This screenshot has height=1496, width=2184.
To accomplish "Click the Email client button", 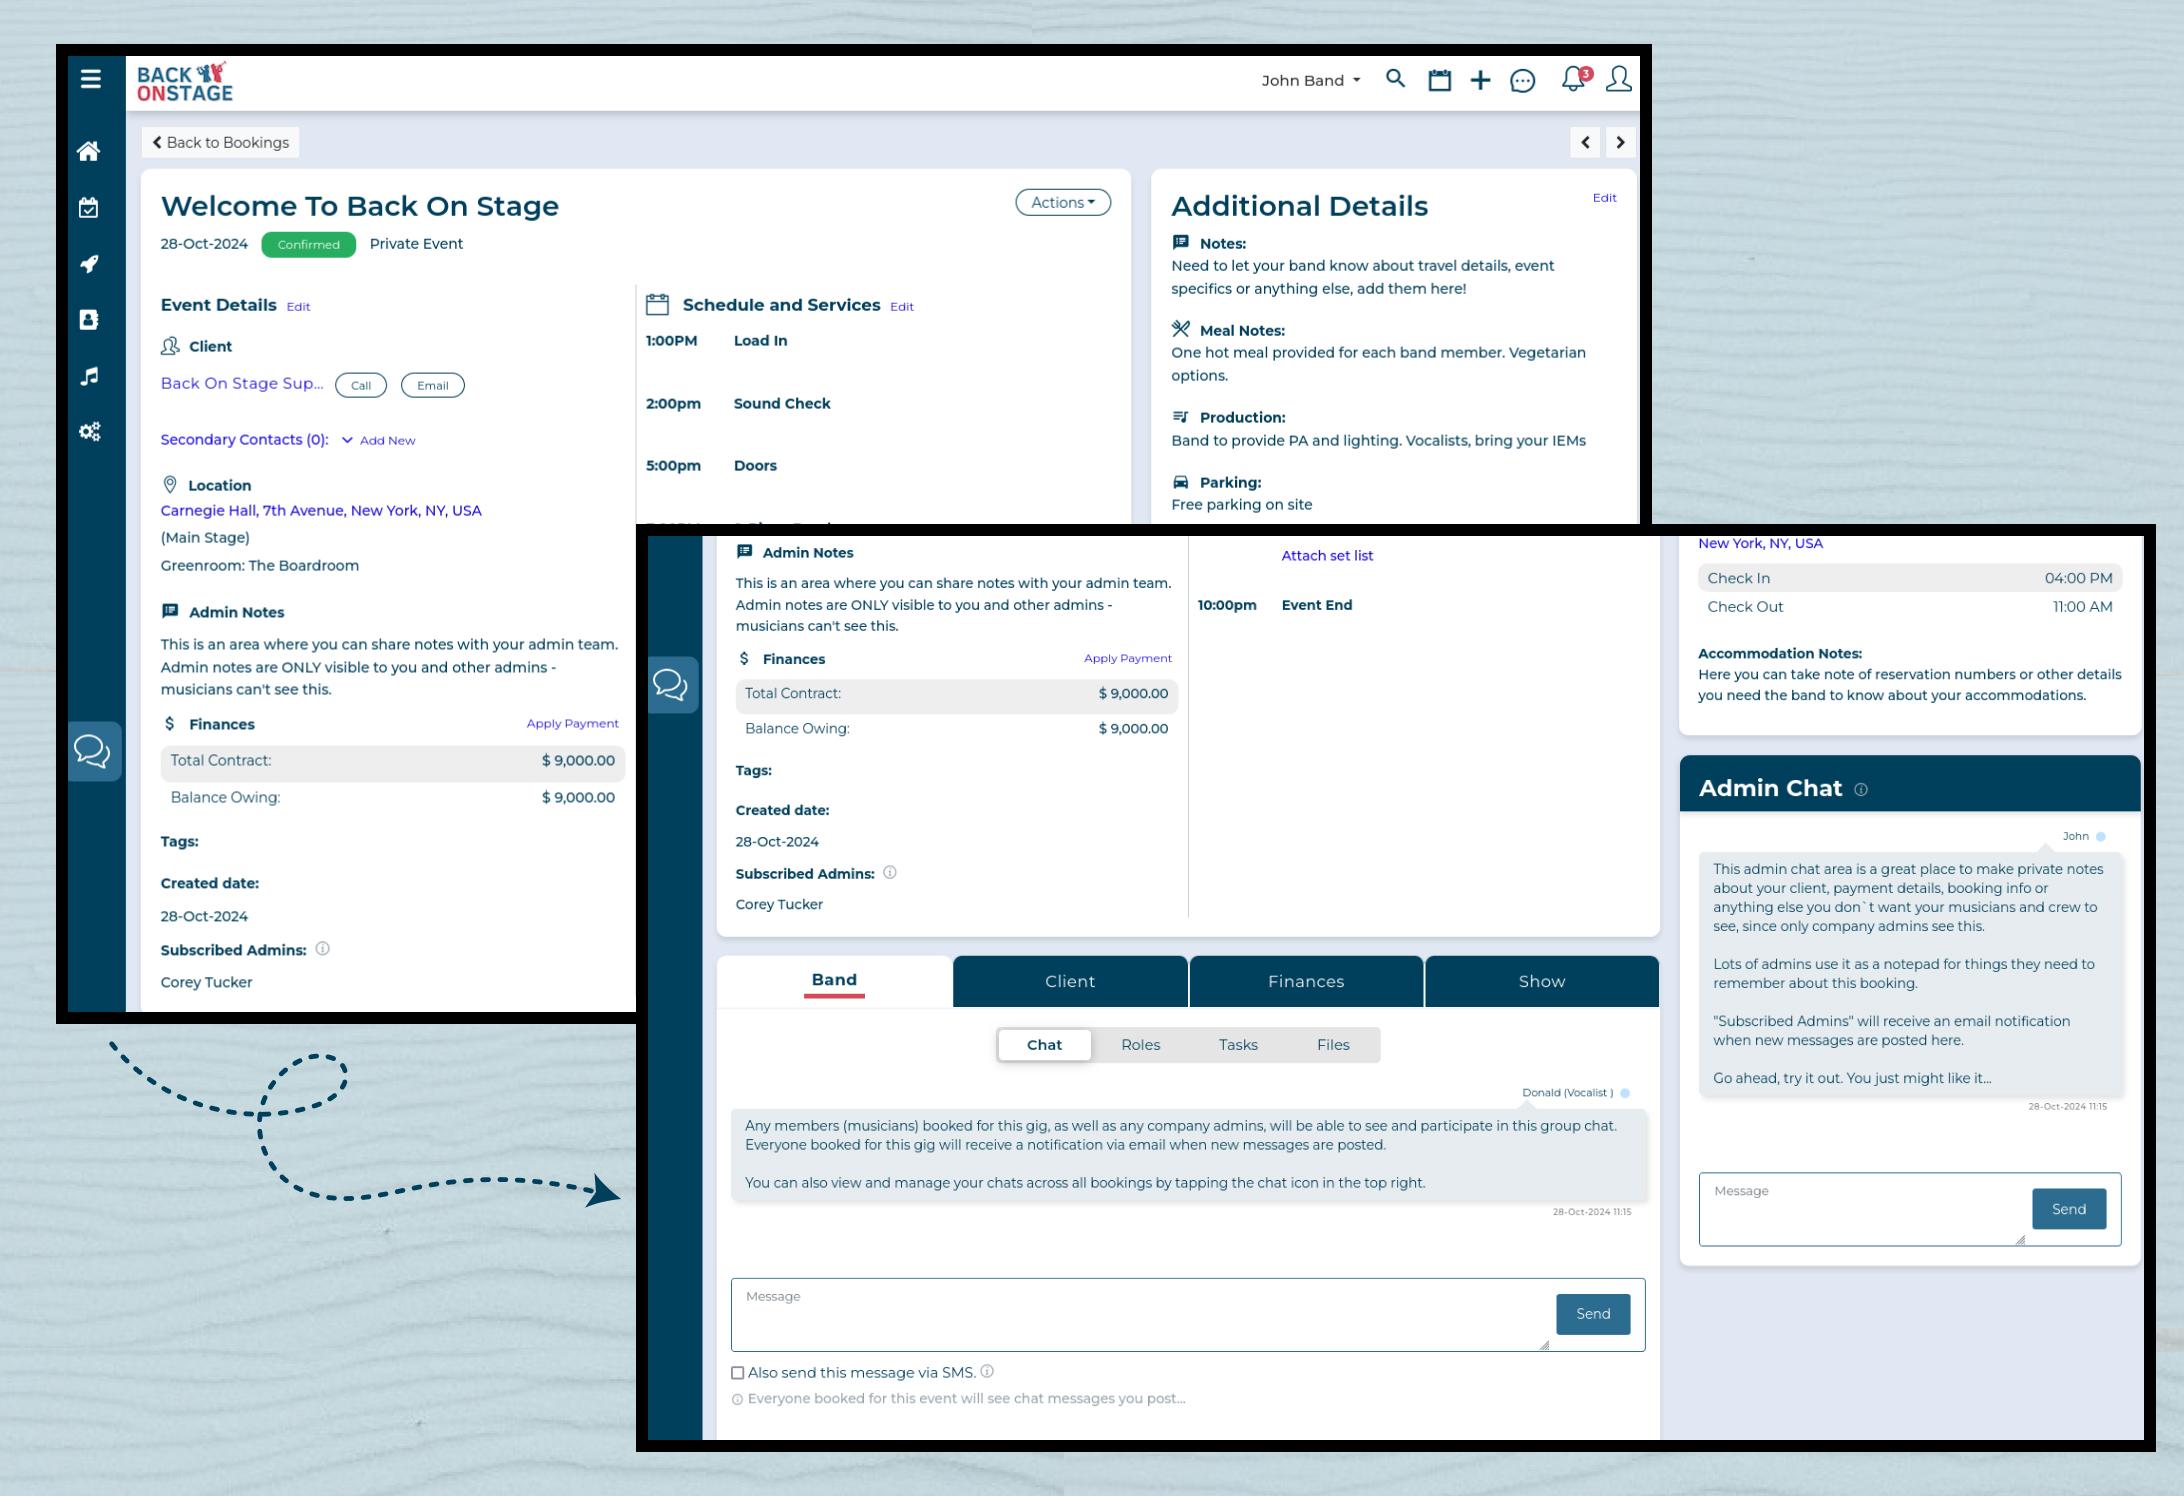I will click(x=433, y=385).
